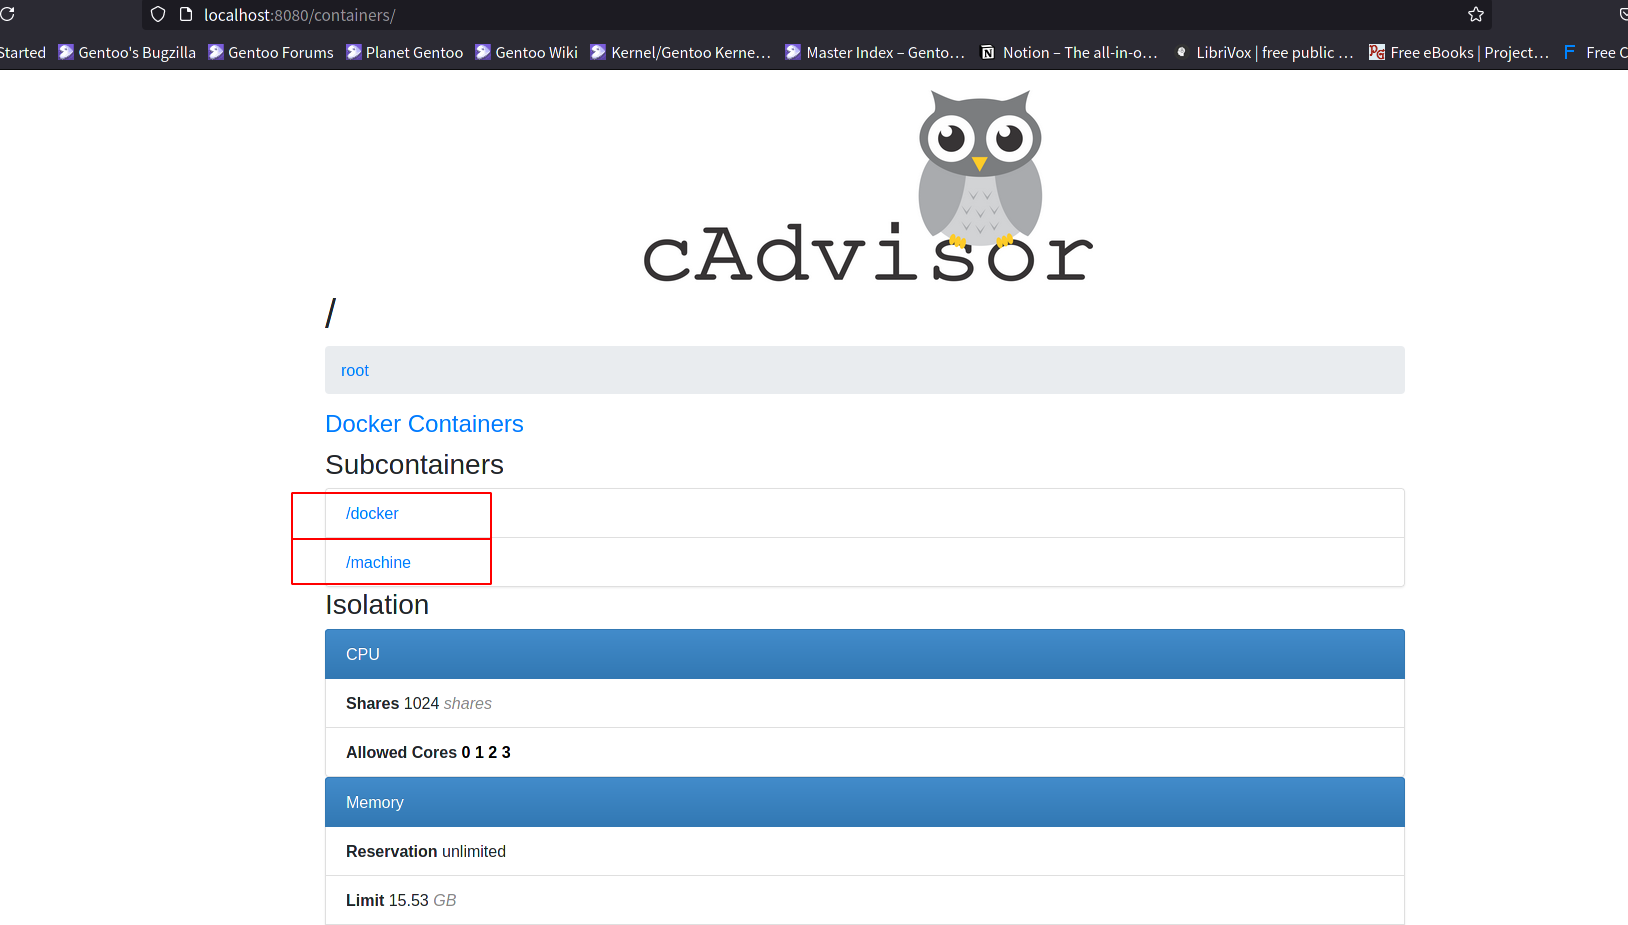Click the CPU panel header
The width and height of the screenshot is (1628, 925).
(865, 654)
